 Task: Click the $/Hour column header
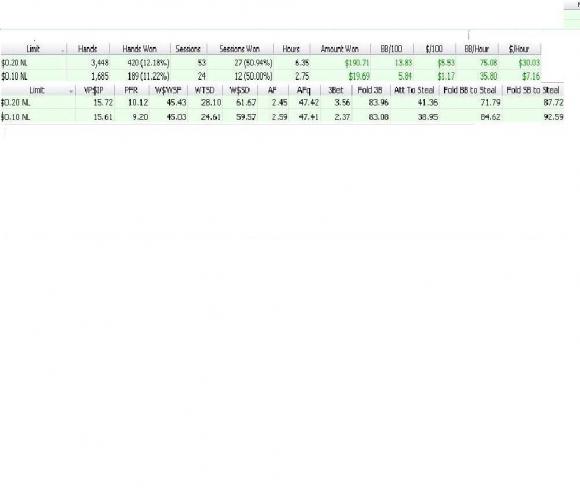tap(519, 49)
